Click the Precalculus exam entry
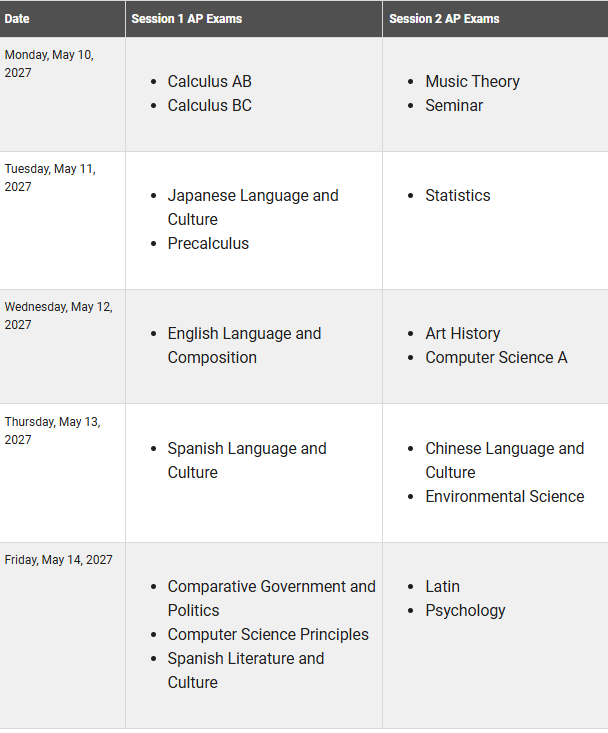The image size is (608, 733). click(208, 243)
